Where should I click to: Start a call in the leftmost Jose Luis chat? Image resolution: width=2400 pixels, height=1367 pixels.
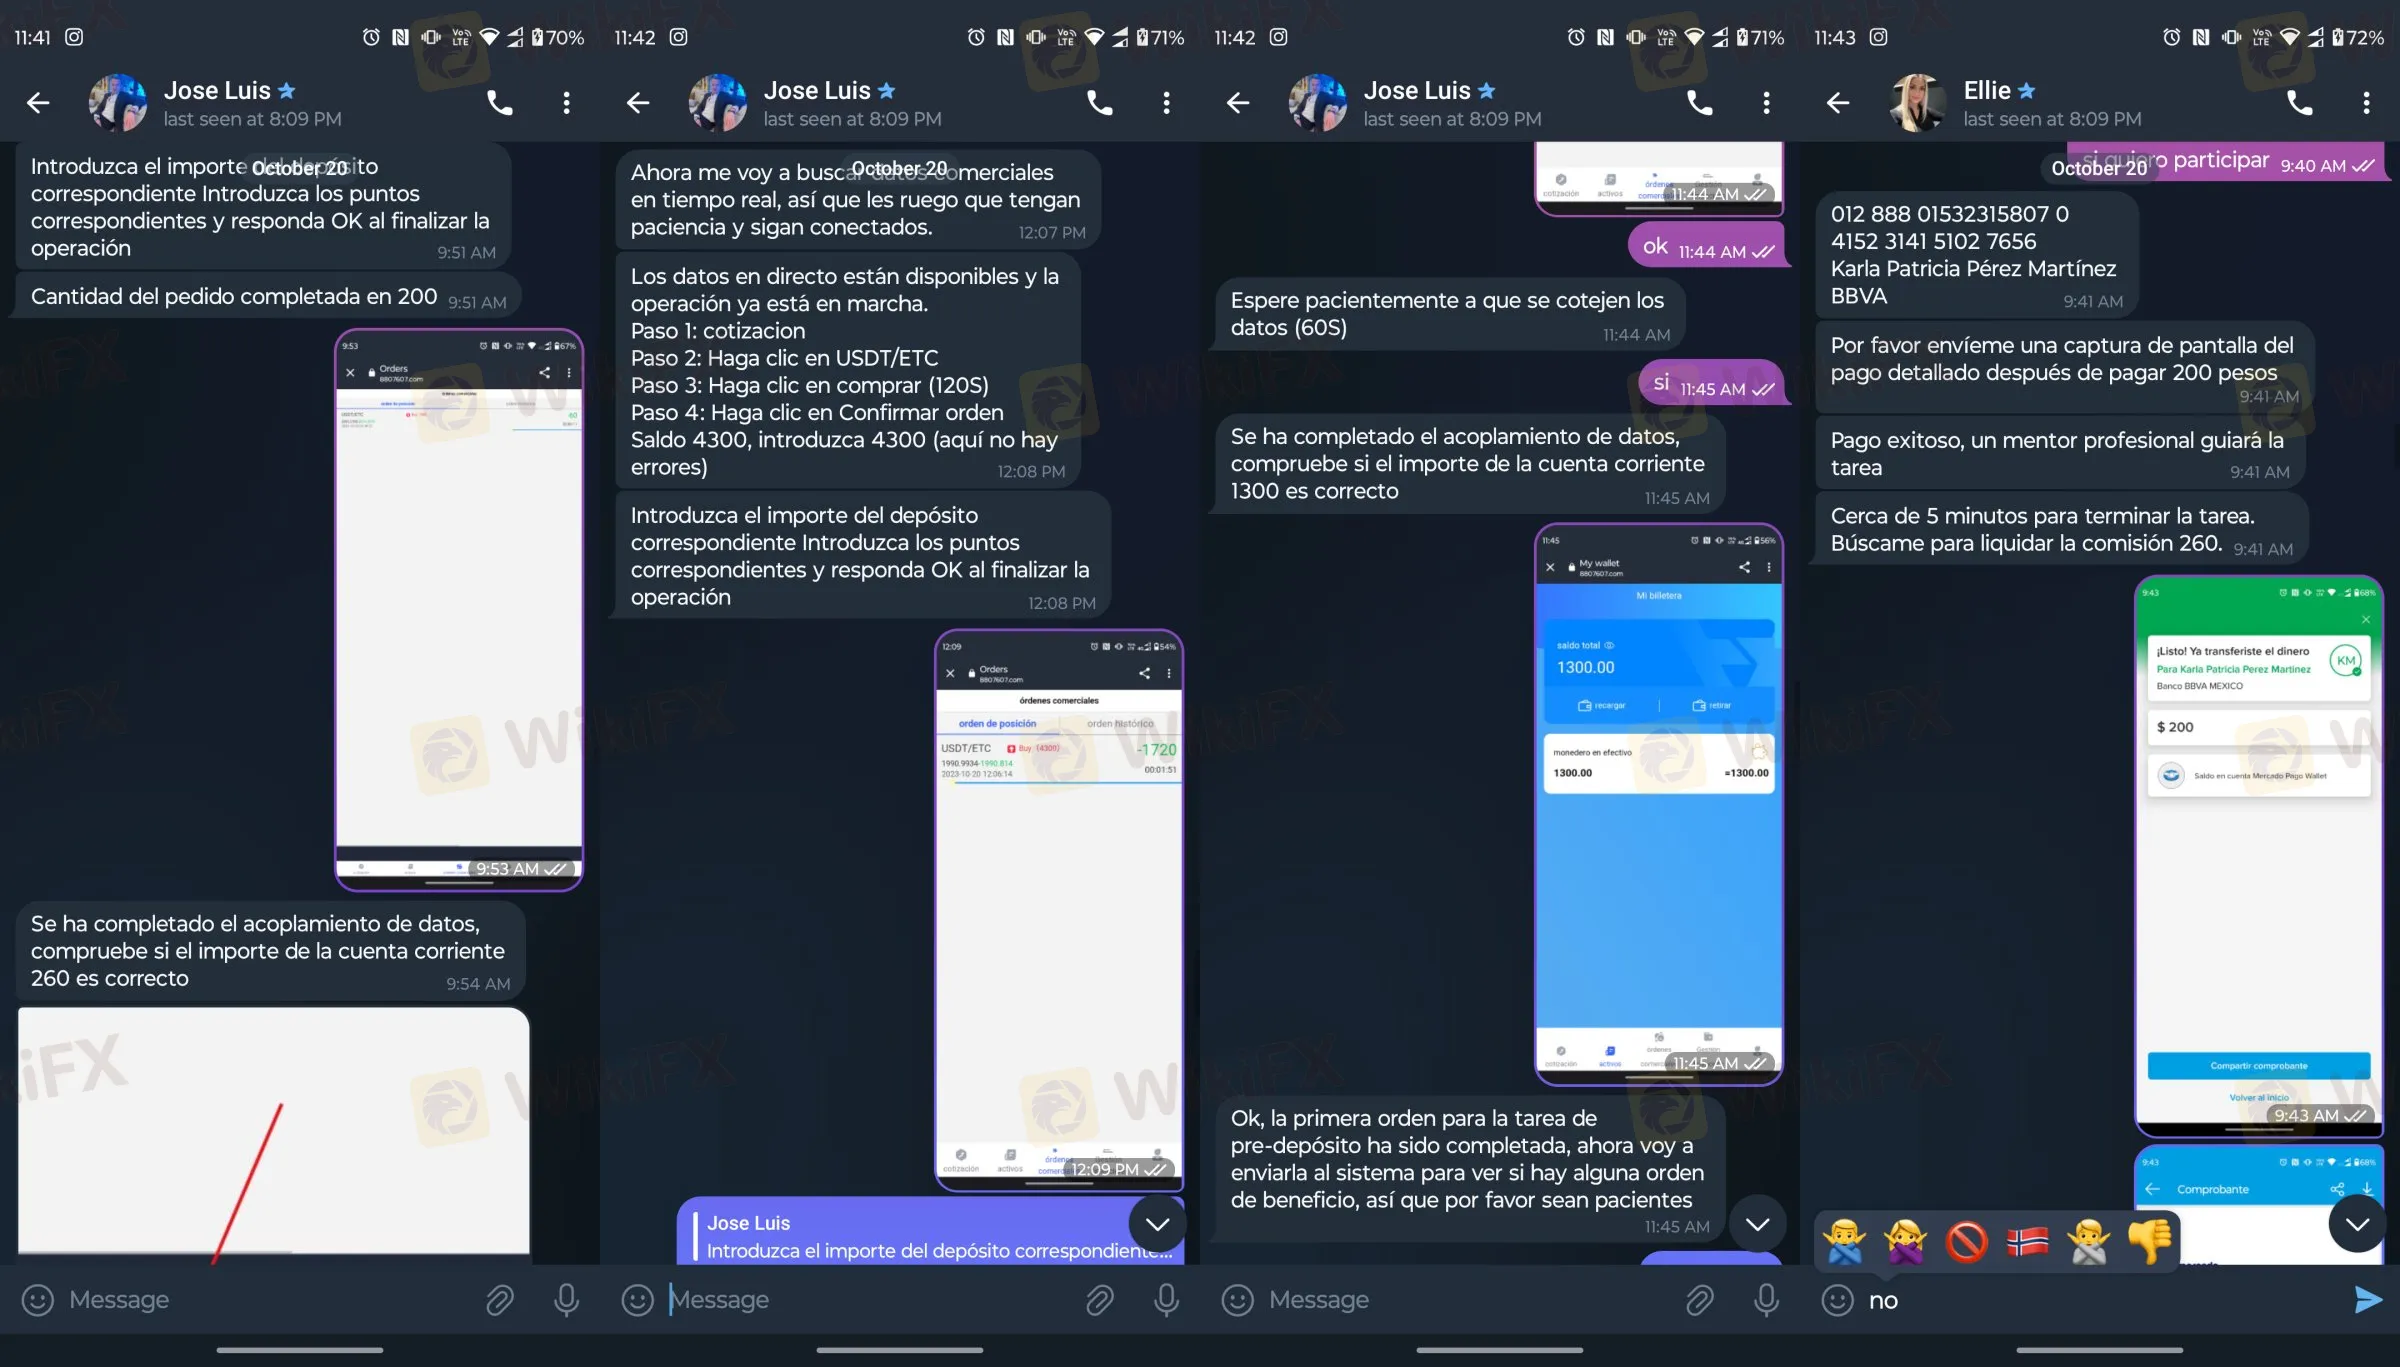(499, 102)
